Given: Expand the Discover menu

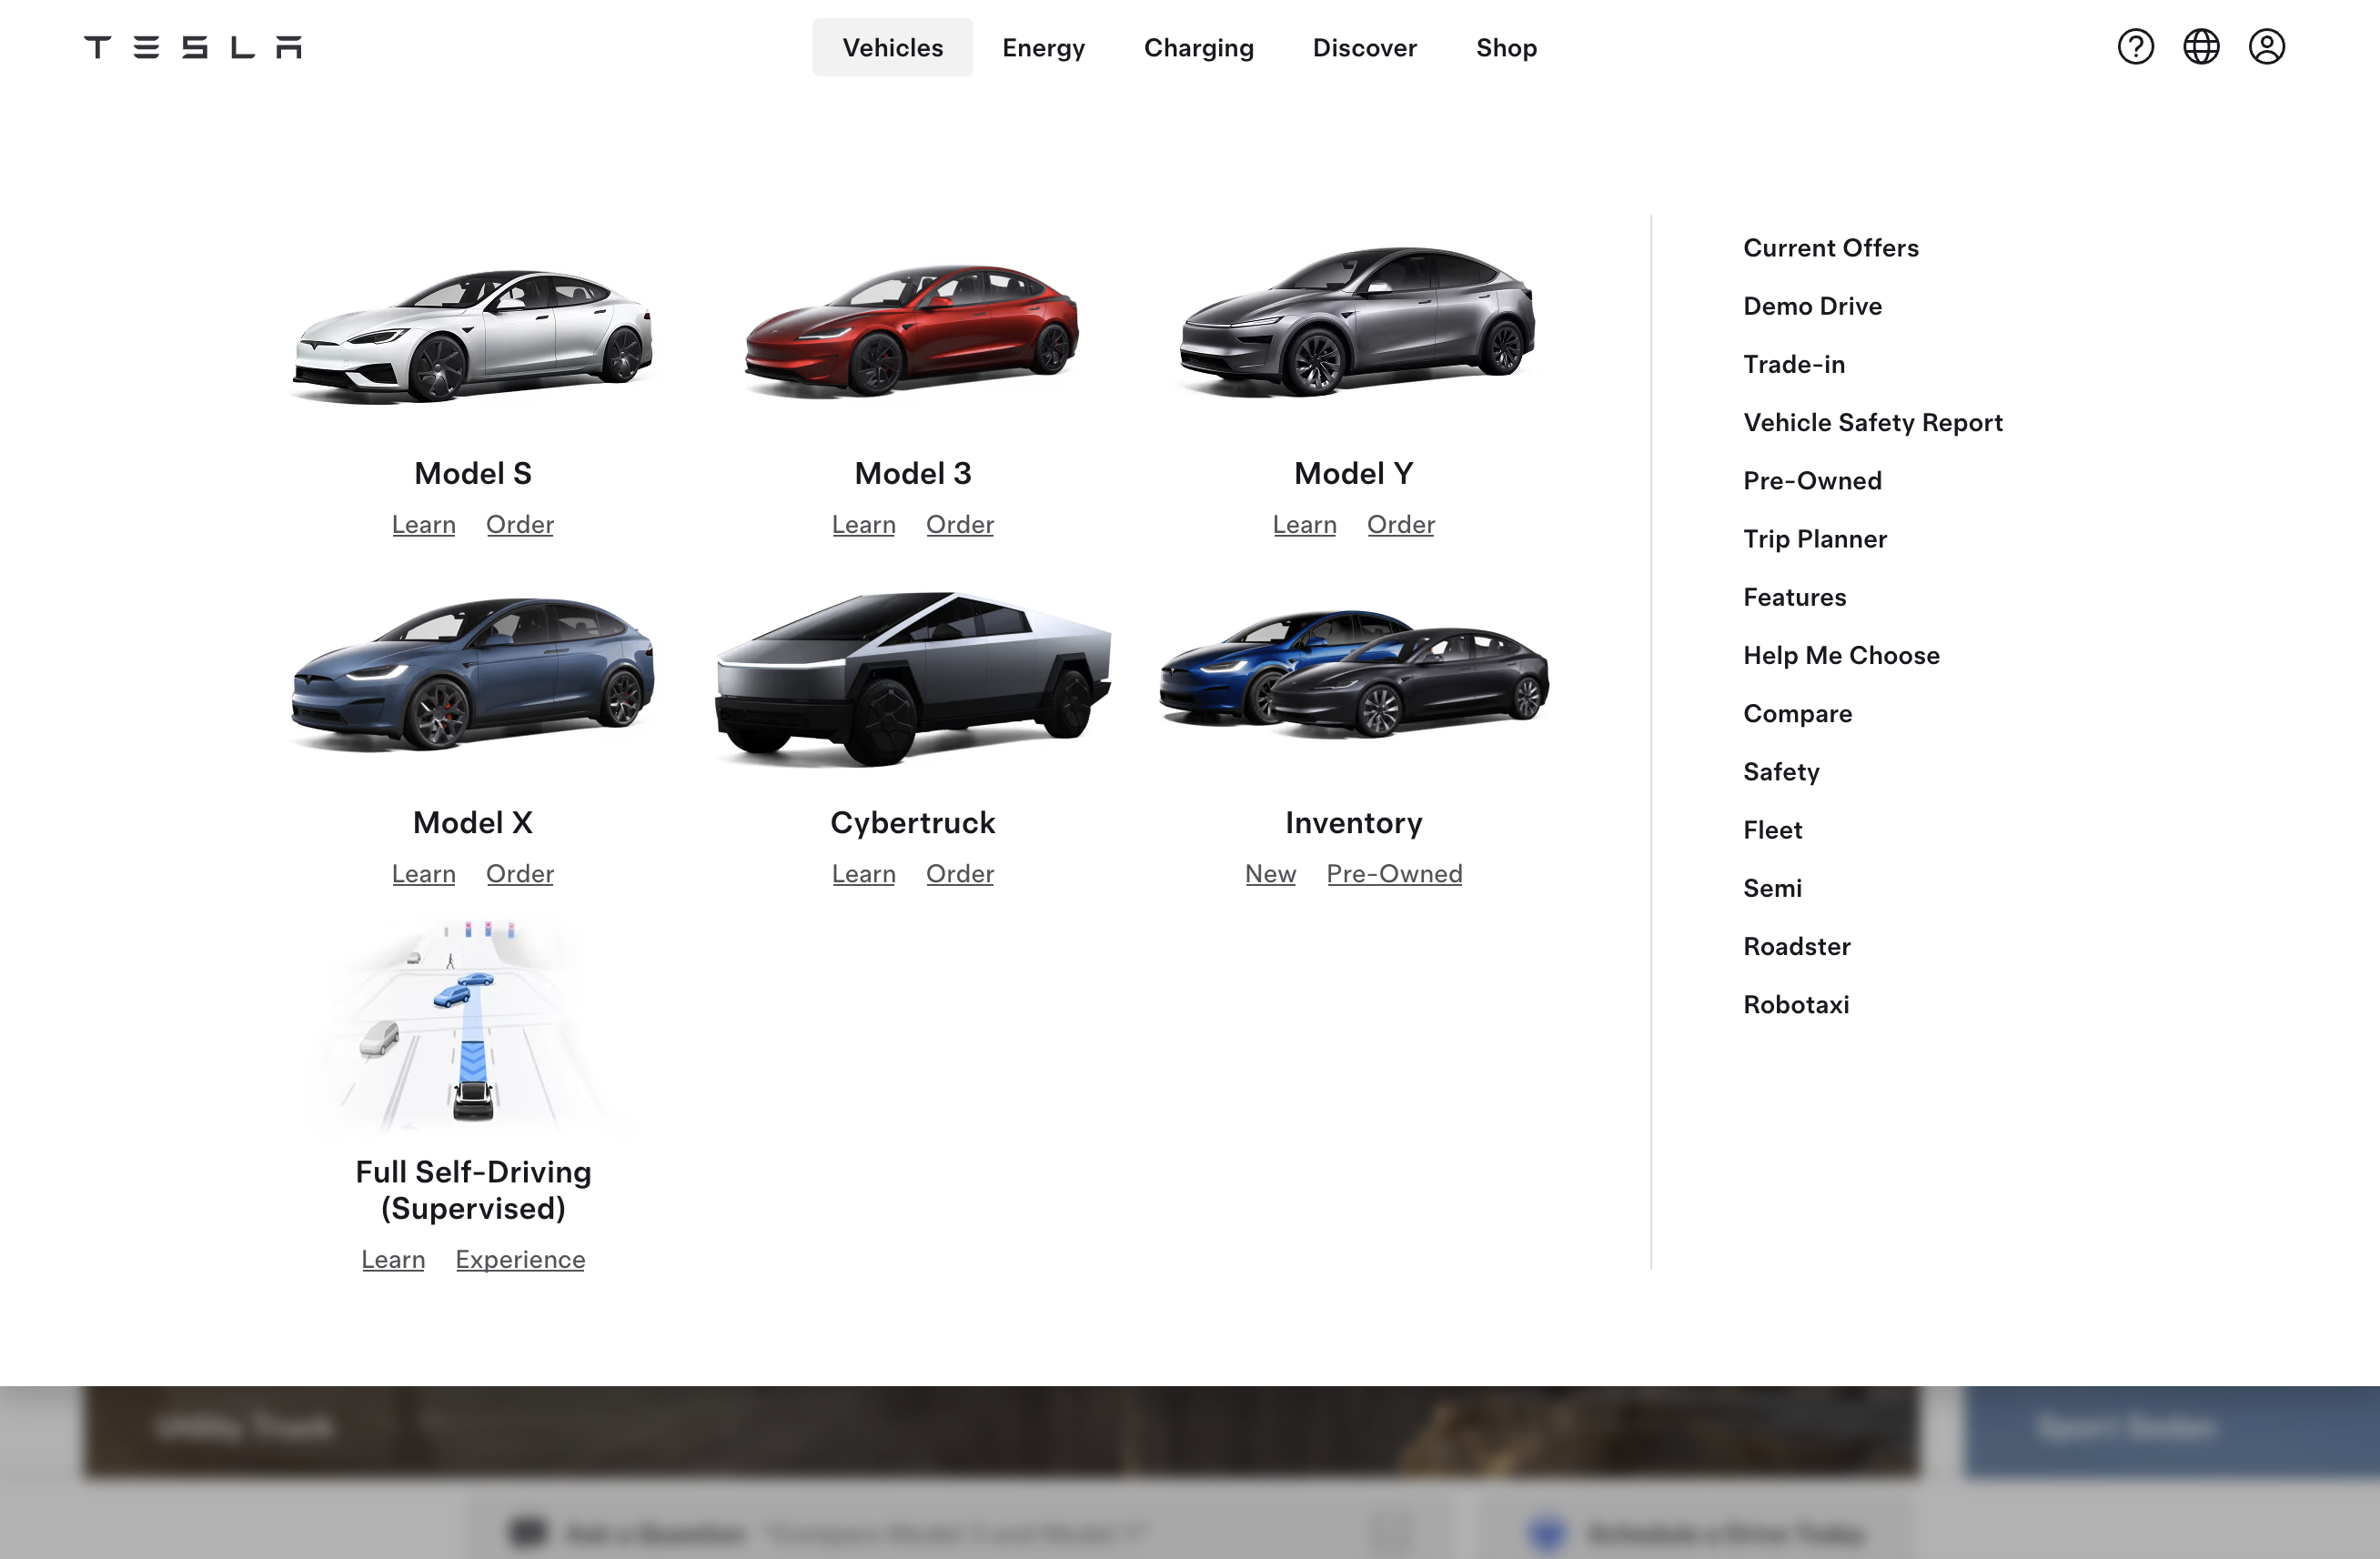Looking at the screenshot, I should [x=1364, y=48].
